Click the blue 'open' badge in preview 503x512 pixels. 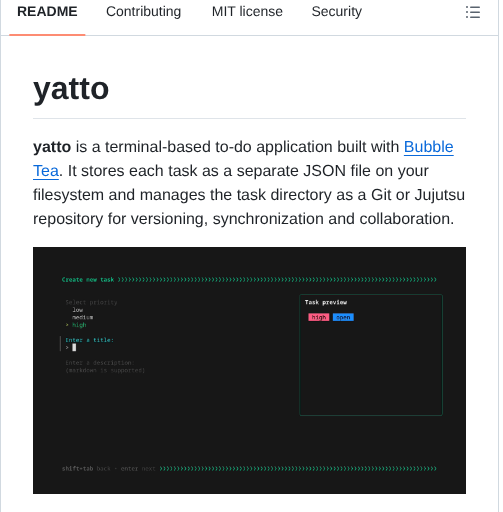[x=343, y=317]
